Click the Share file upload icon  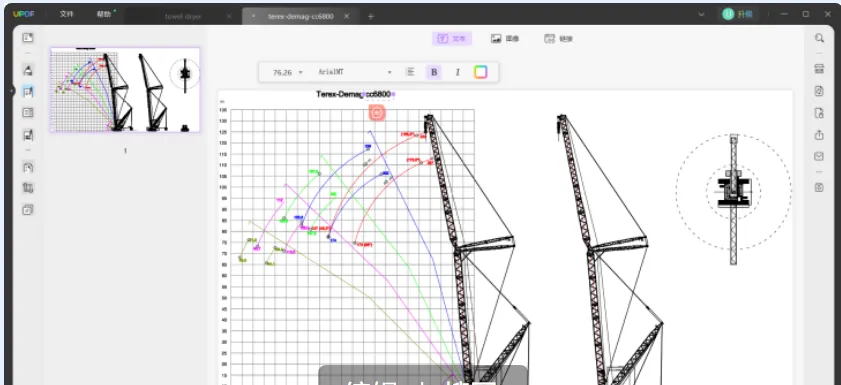(x=819, y=135)
